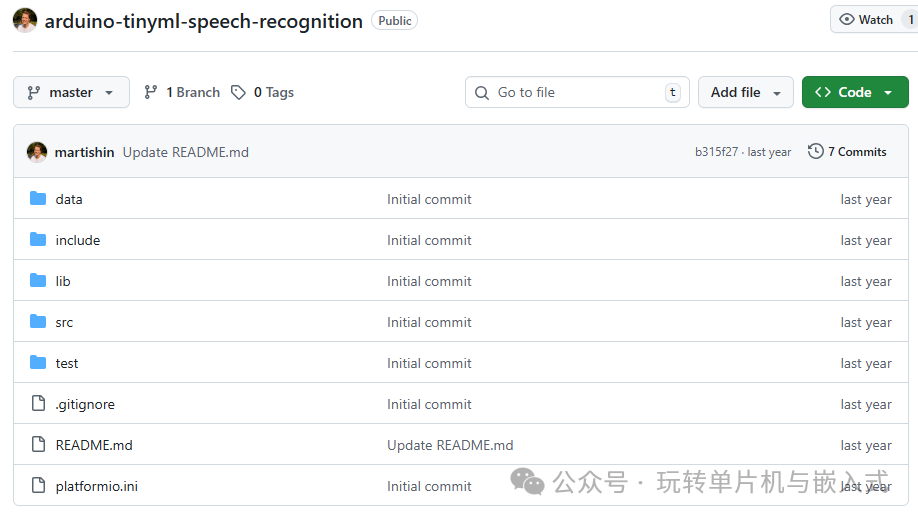Click 'last year' in the .gitignore row
The height and width of the screenshot is (519, 918).
[866, 404]
